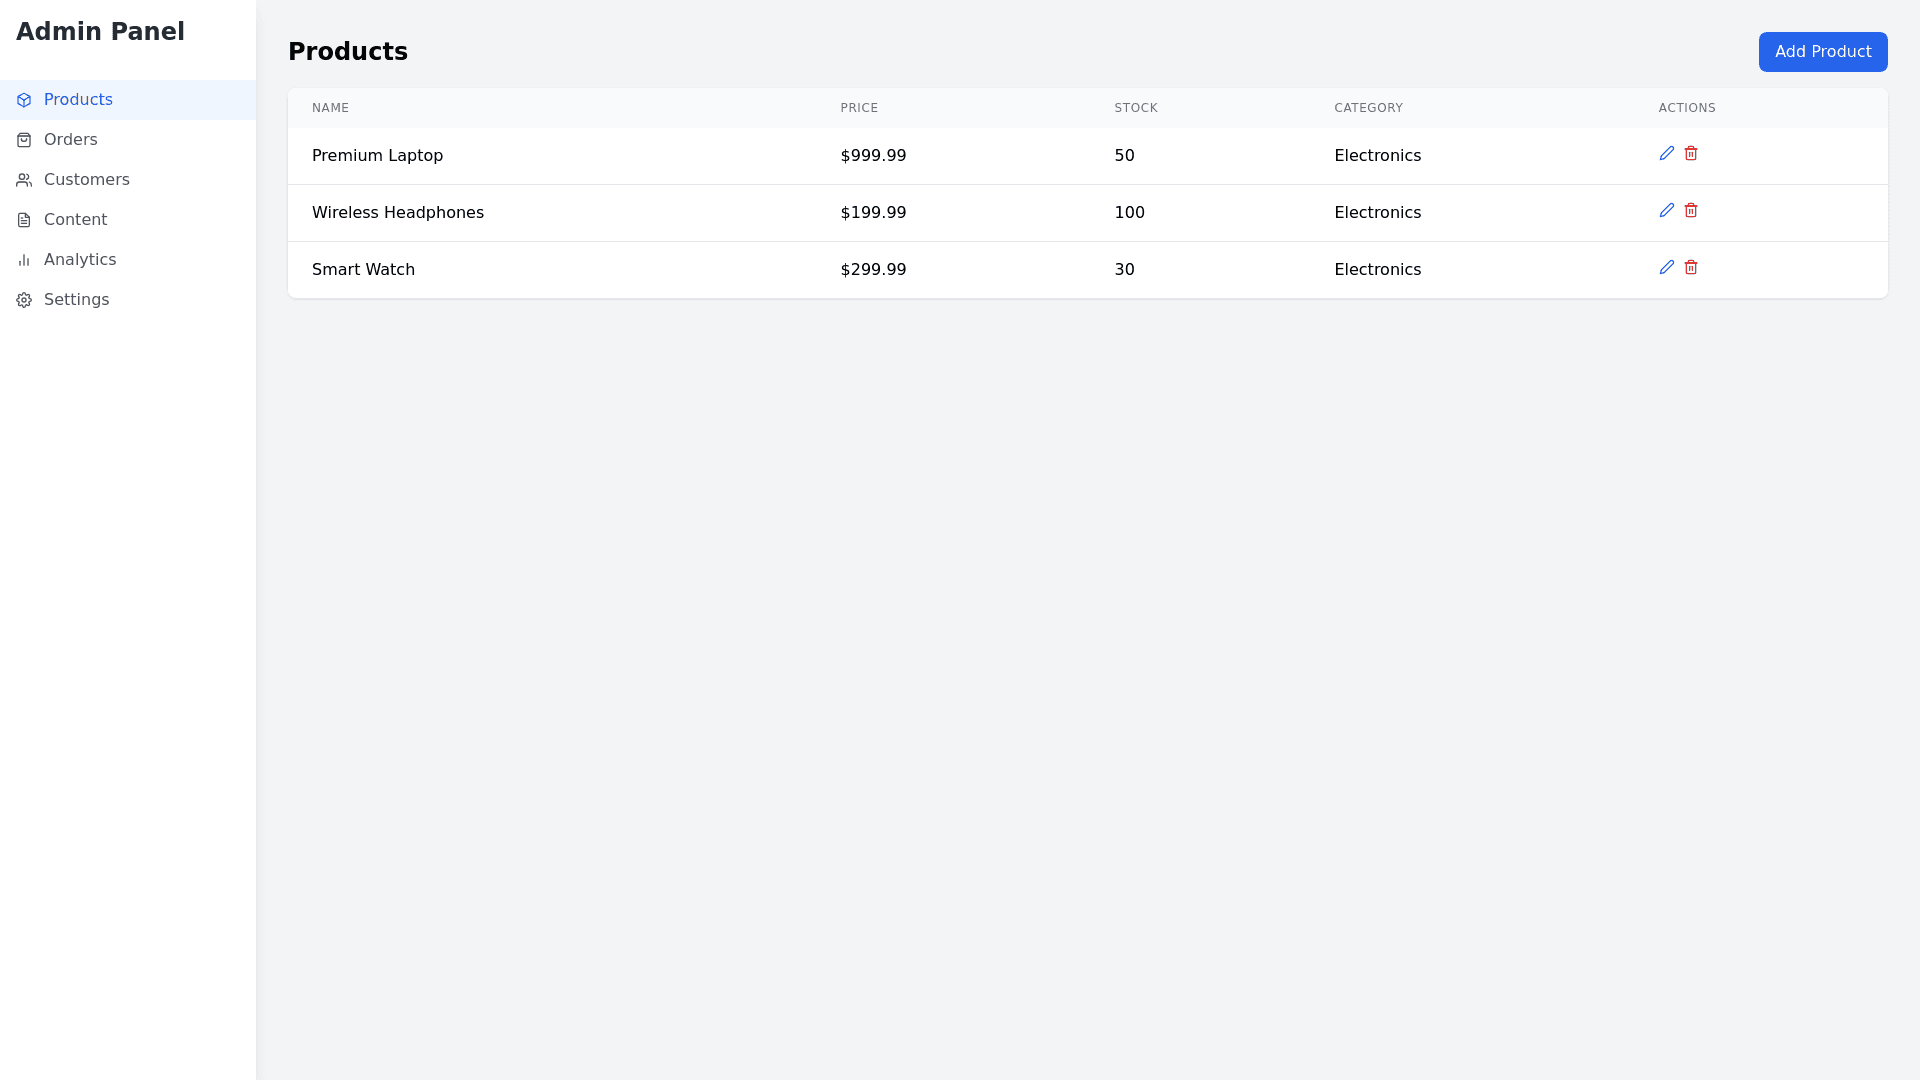The image size is (1920, 1080).
Task: Click the edit pencil icon for Premium Laptop
Action: tap(1667, 153)
